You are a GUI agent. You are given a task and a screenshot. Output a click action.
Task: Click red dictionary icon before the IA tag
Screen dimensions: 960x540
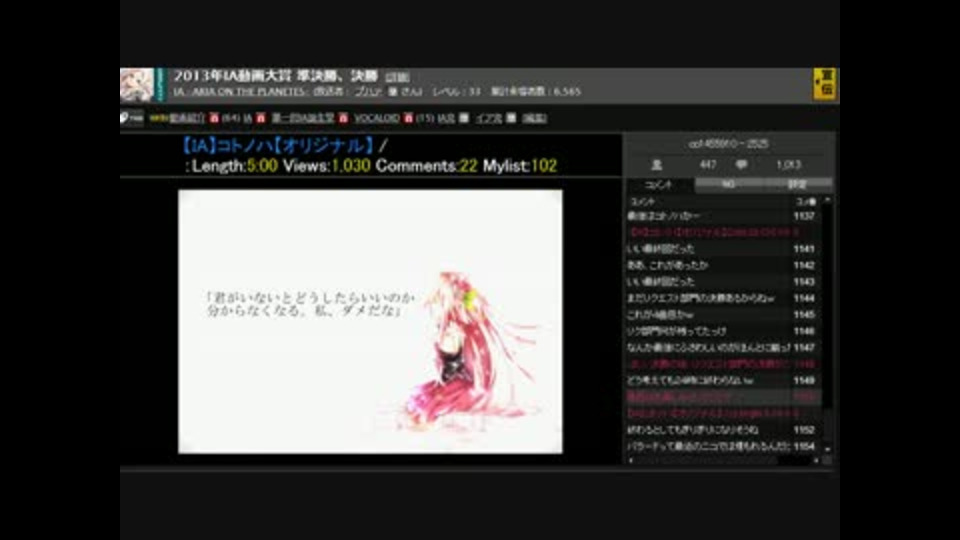214,118
